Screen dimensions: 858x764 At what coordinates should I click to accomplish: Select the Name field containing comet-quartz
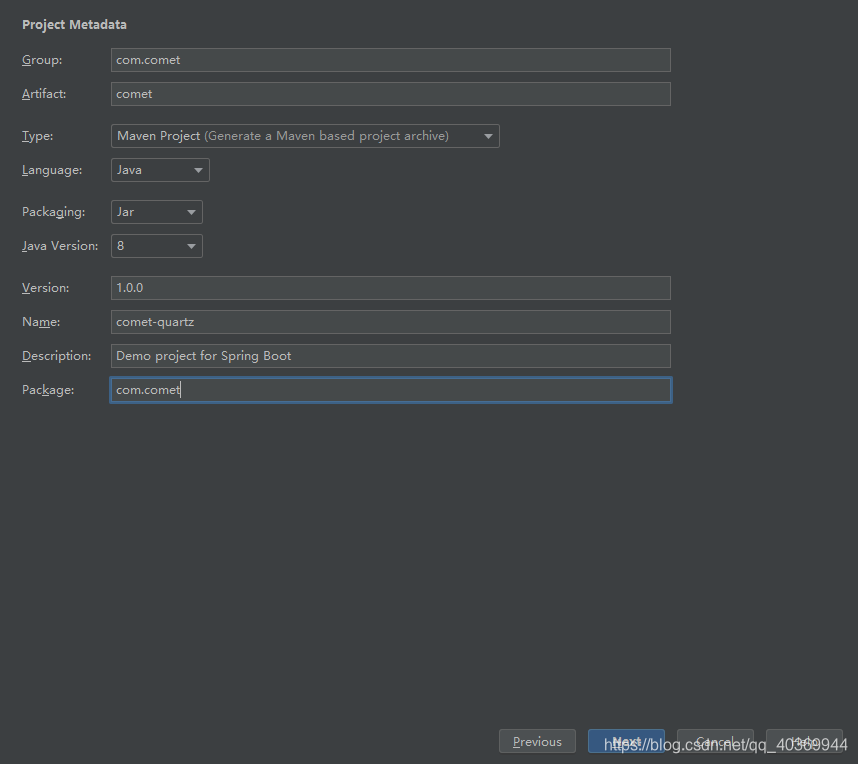click(x=390, y=322)
